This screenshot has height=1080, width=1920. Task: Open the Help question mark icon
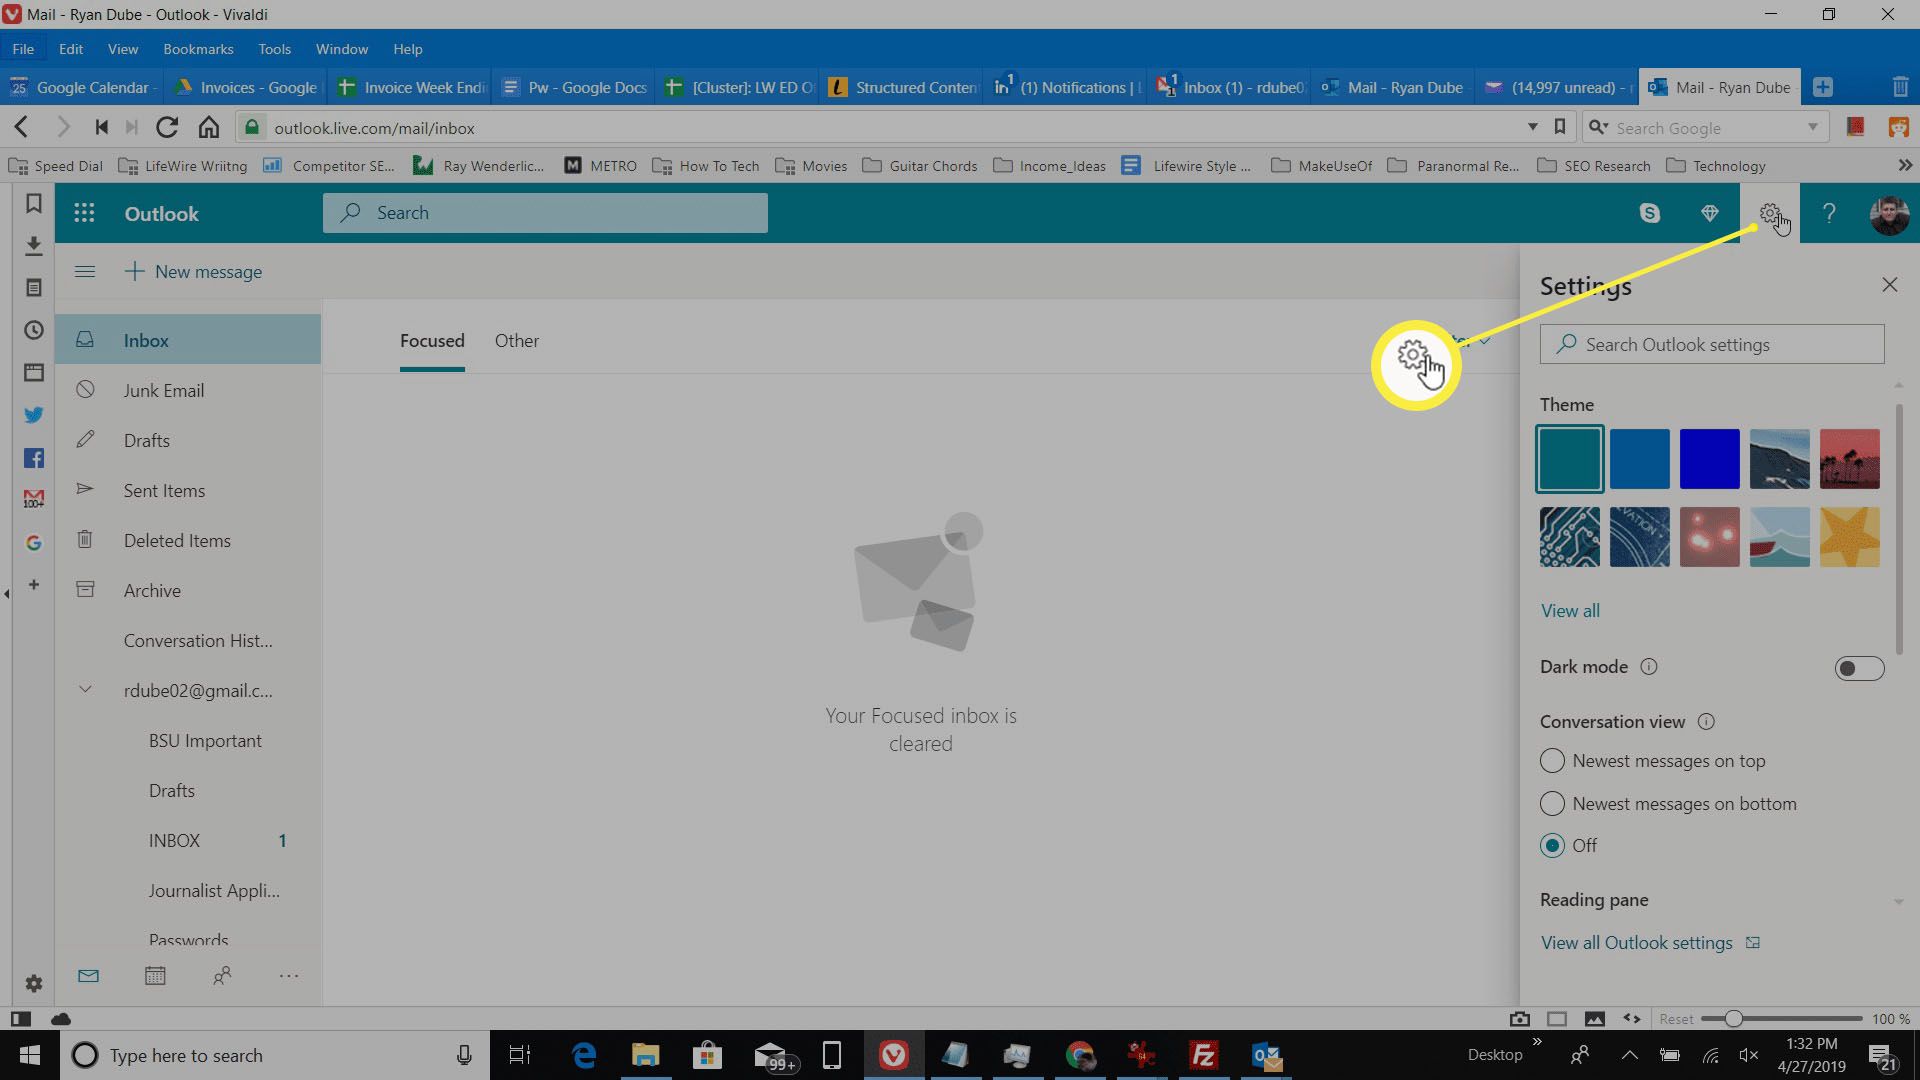click(1828, 212)
